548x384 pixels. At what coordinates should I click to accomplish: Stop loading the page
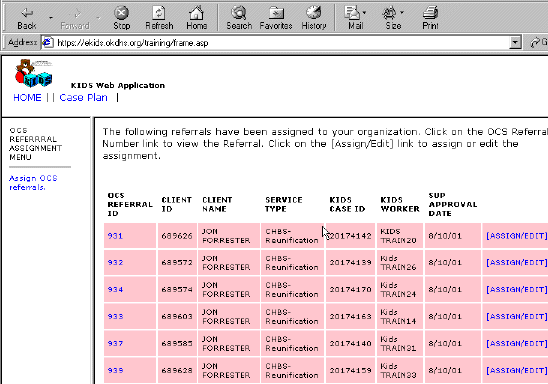tap(122, 18)
